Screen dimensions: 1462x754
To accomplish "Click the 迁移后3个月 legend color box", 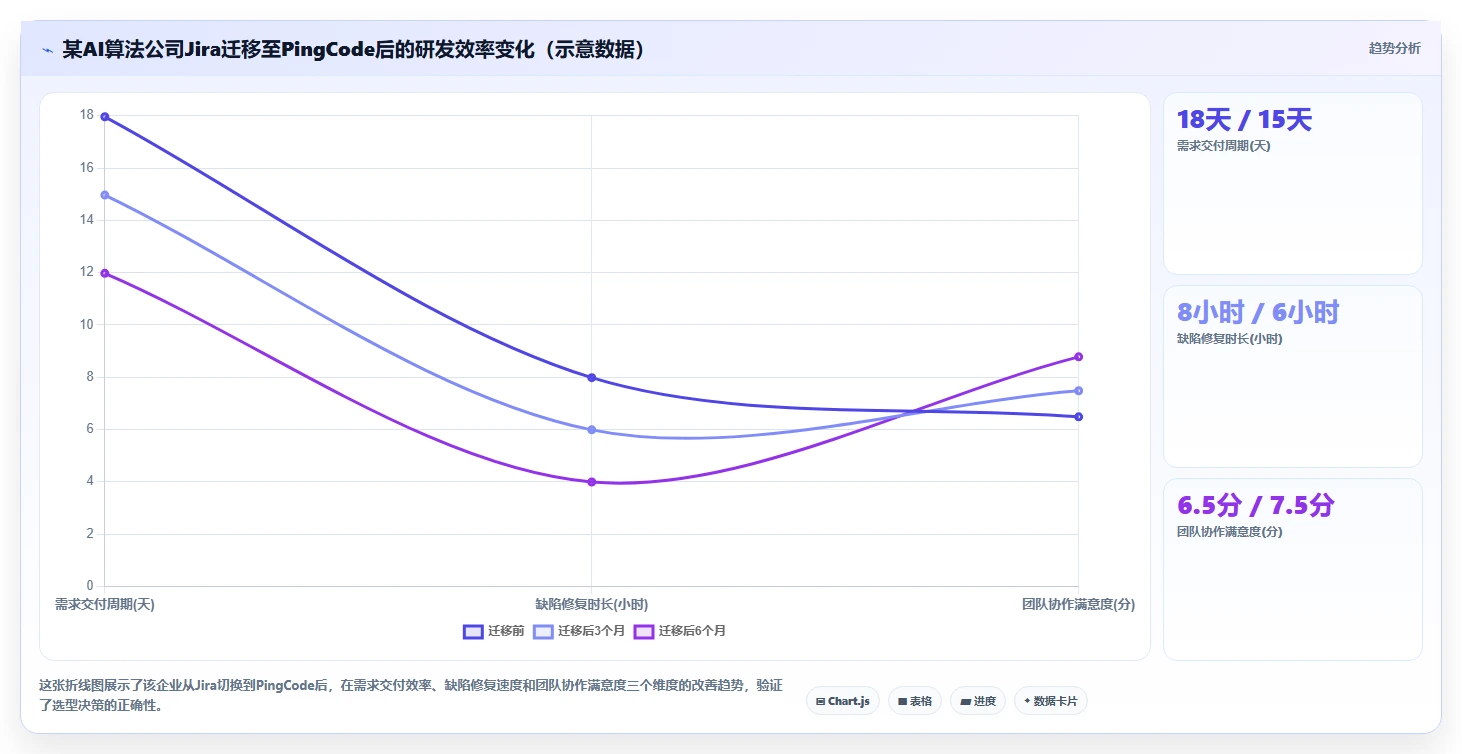I will (x=543, y=631).
